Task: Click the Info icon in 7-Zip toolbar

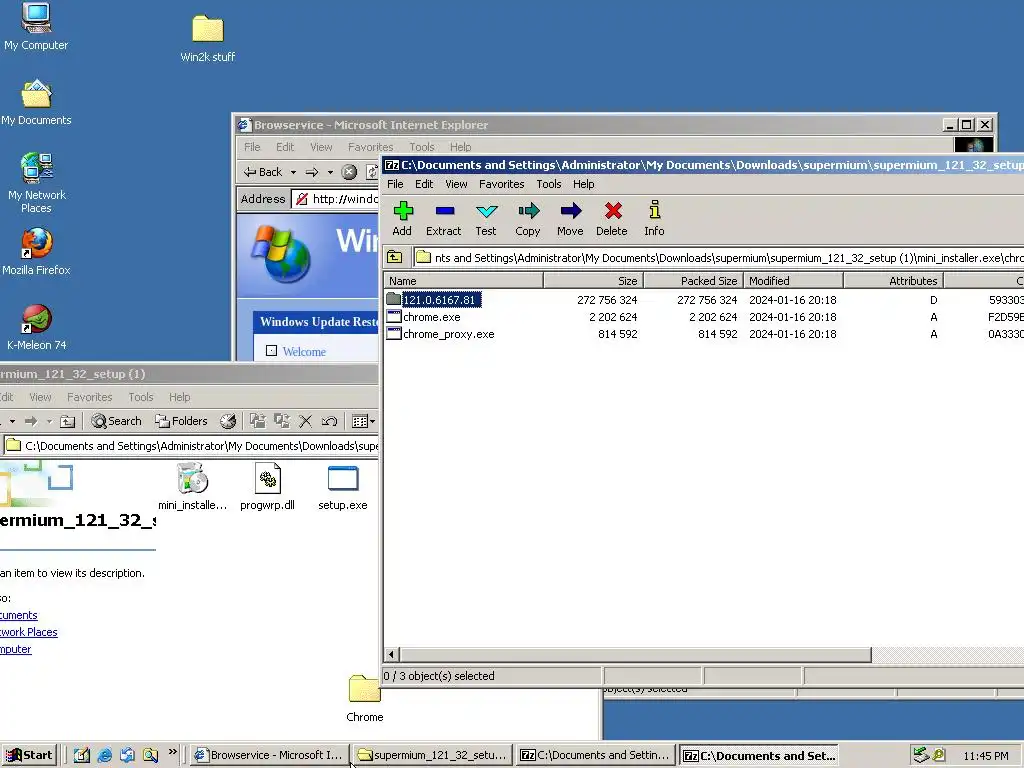Action: (654, 218)
